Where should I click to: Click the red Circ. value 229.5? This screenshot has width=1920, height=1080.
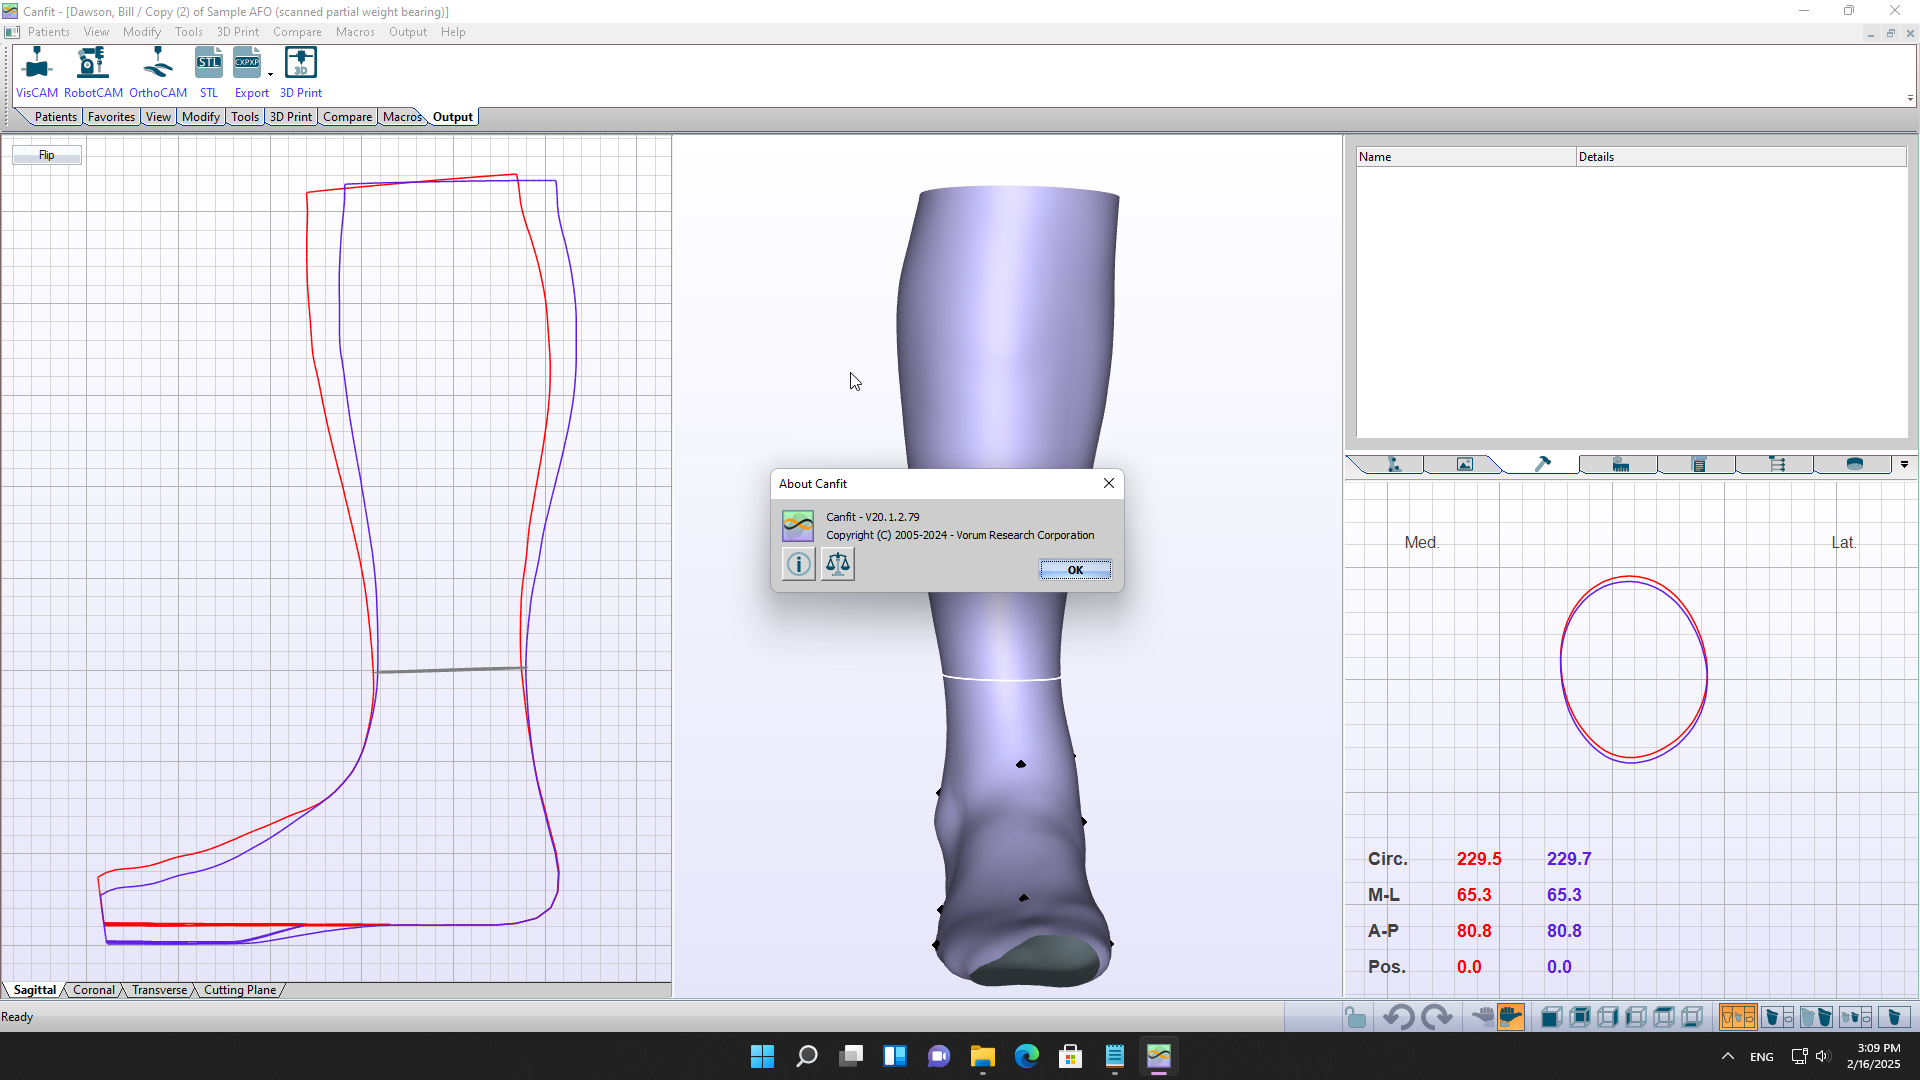(1479, 859)
